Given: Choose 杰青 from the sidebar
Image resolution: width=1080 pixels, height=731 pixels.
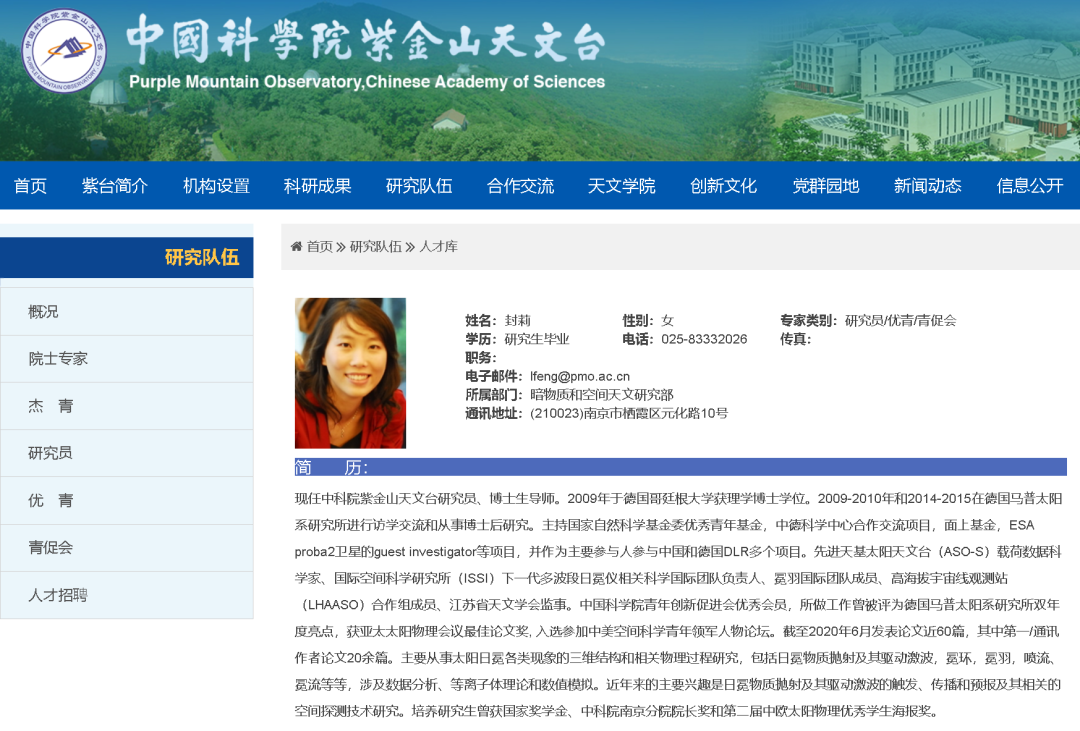Looking at the screenshot, I should pyautogui.click(x=50, y=406).
